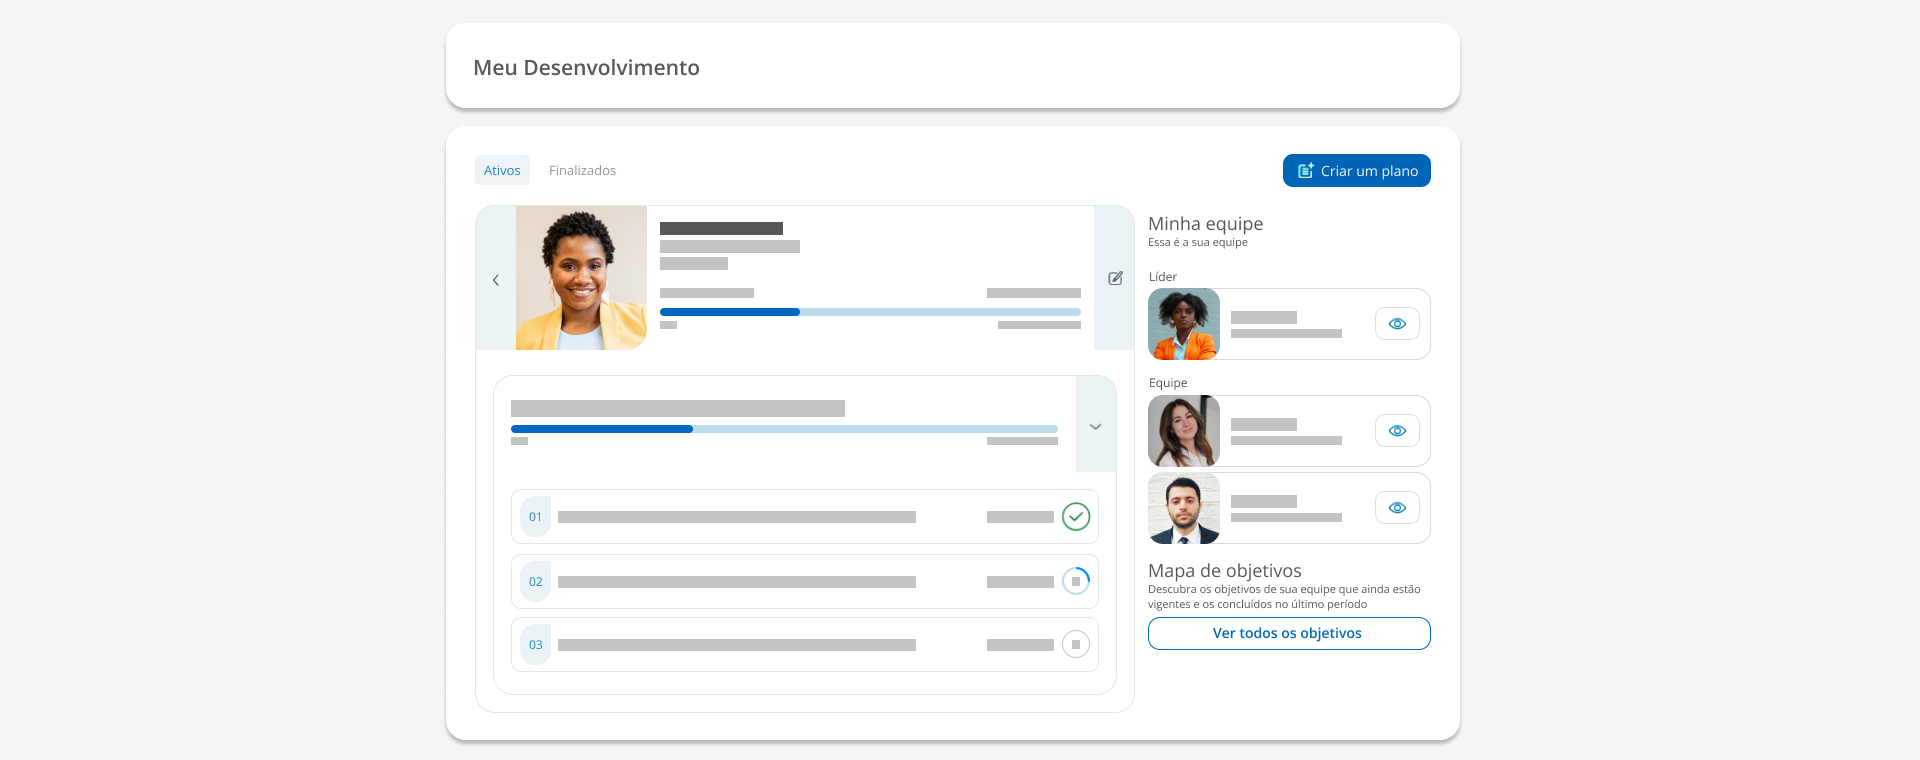Click Ver todos os objetivos button
1920x760 pixels.
(x=1288, y=633)
